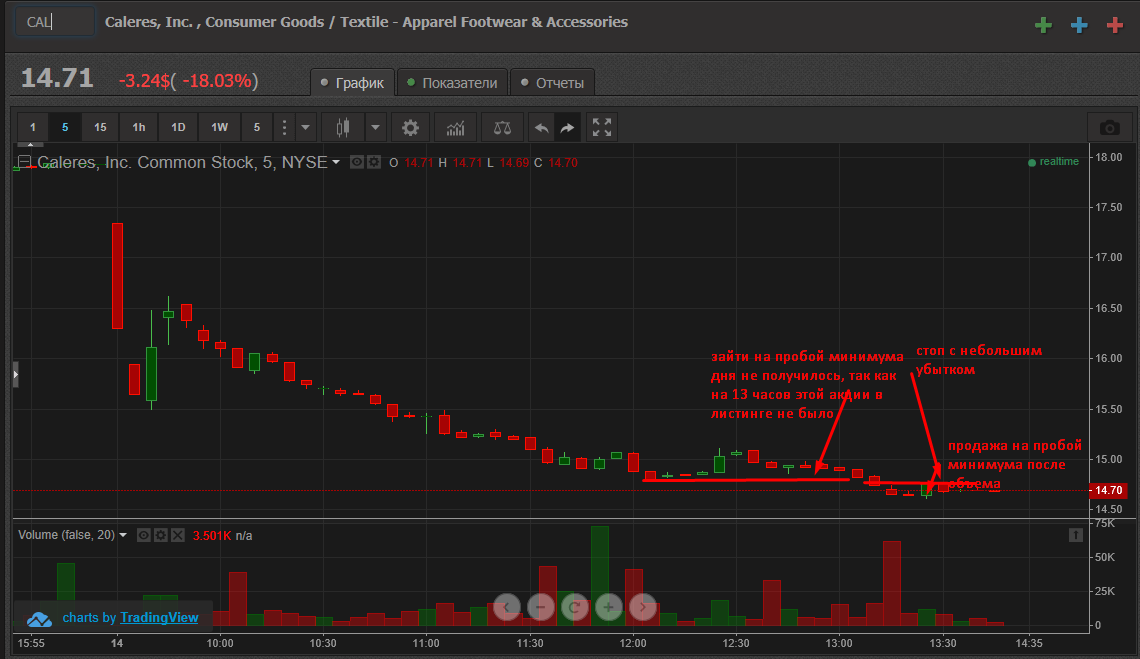Click the Caleres, Inc. company title

click(x=366, y=22)
